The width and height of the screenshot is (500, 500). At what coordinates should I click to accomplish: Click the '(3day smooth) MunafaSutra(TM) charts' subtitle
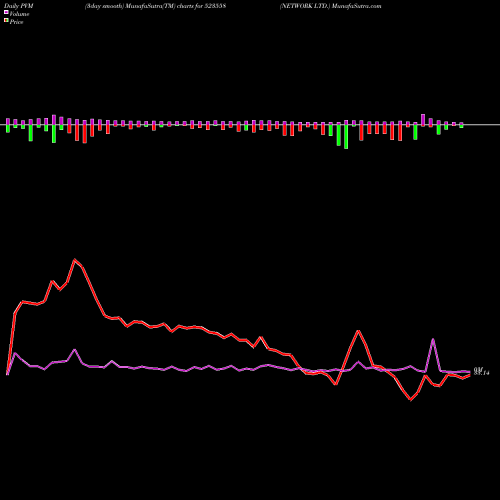click(140, 6)
